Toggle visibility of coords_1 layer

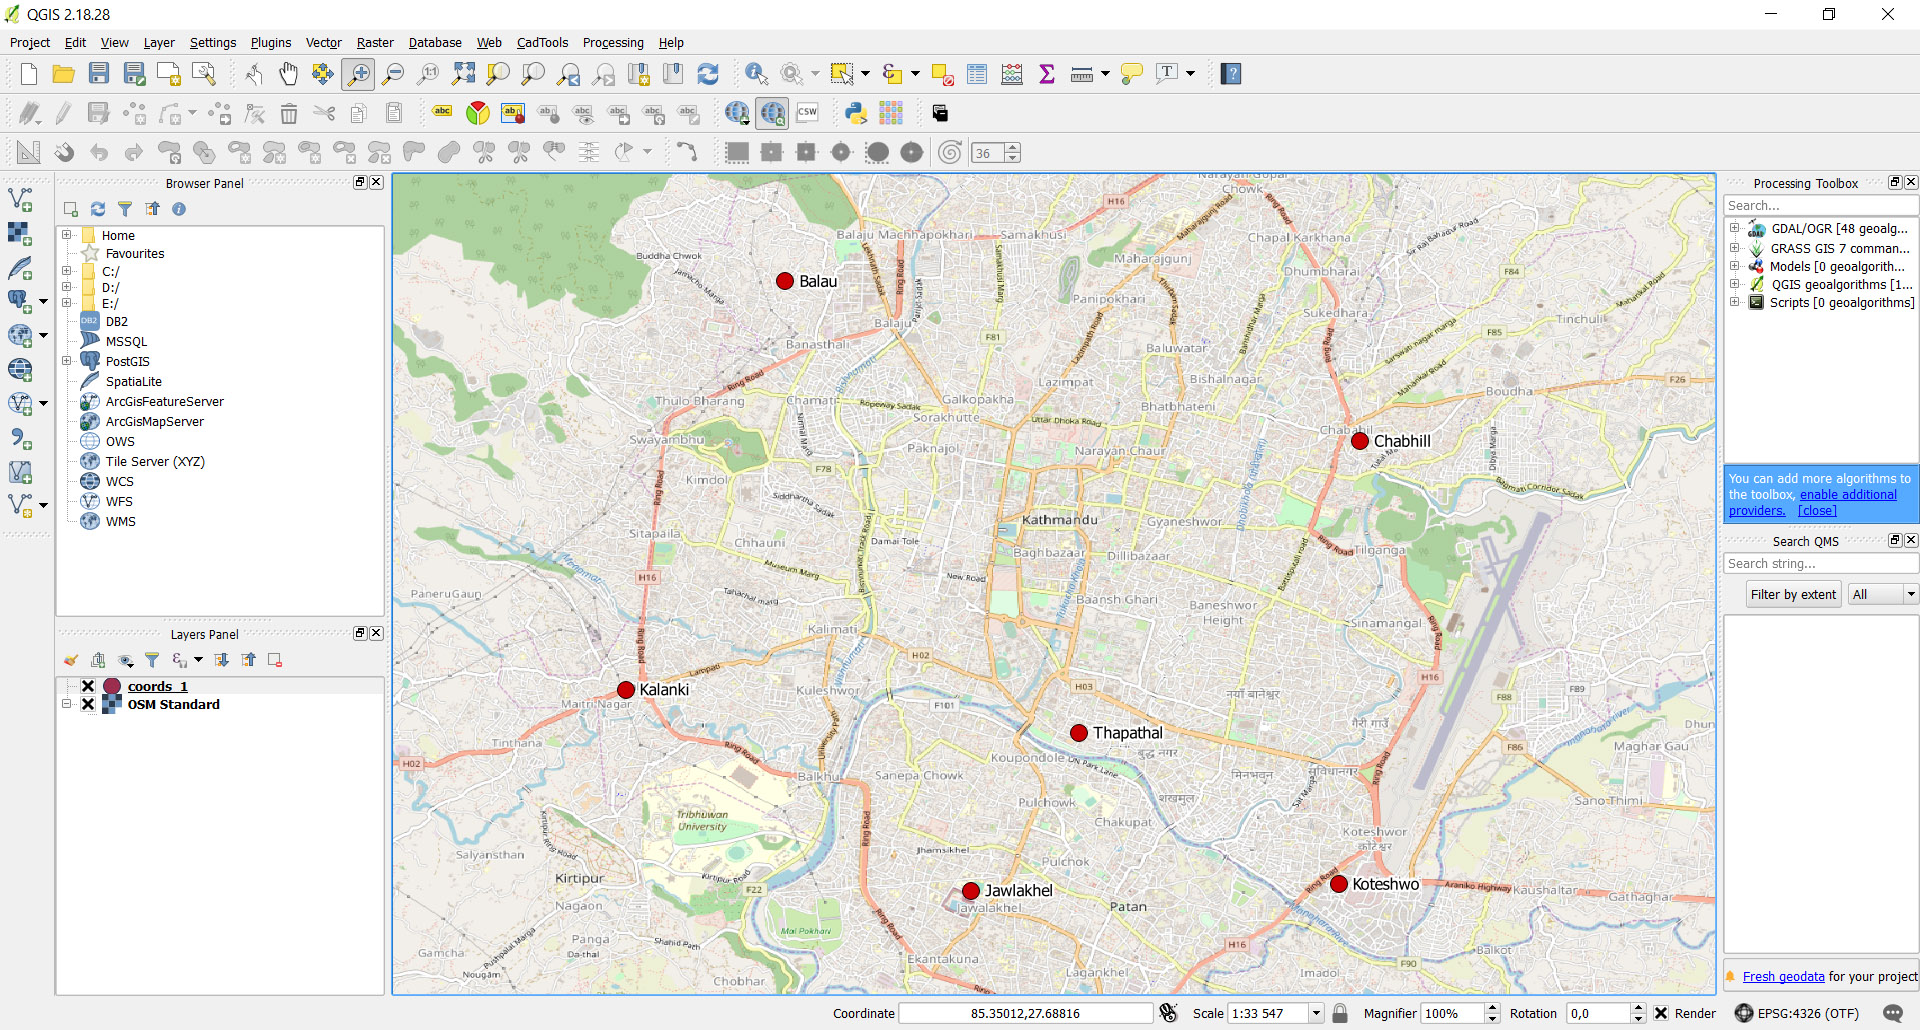(x=88, y=686)
